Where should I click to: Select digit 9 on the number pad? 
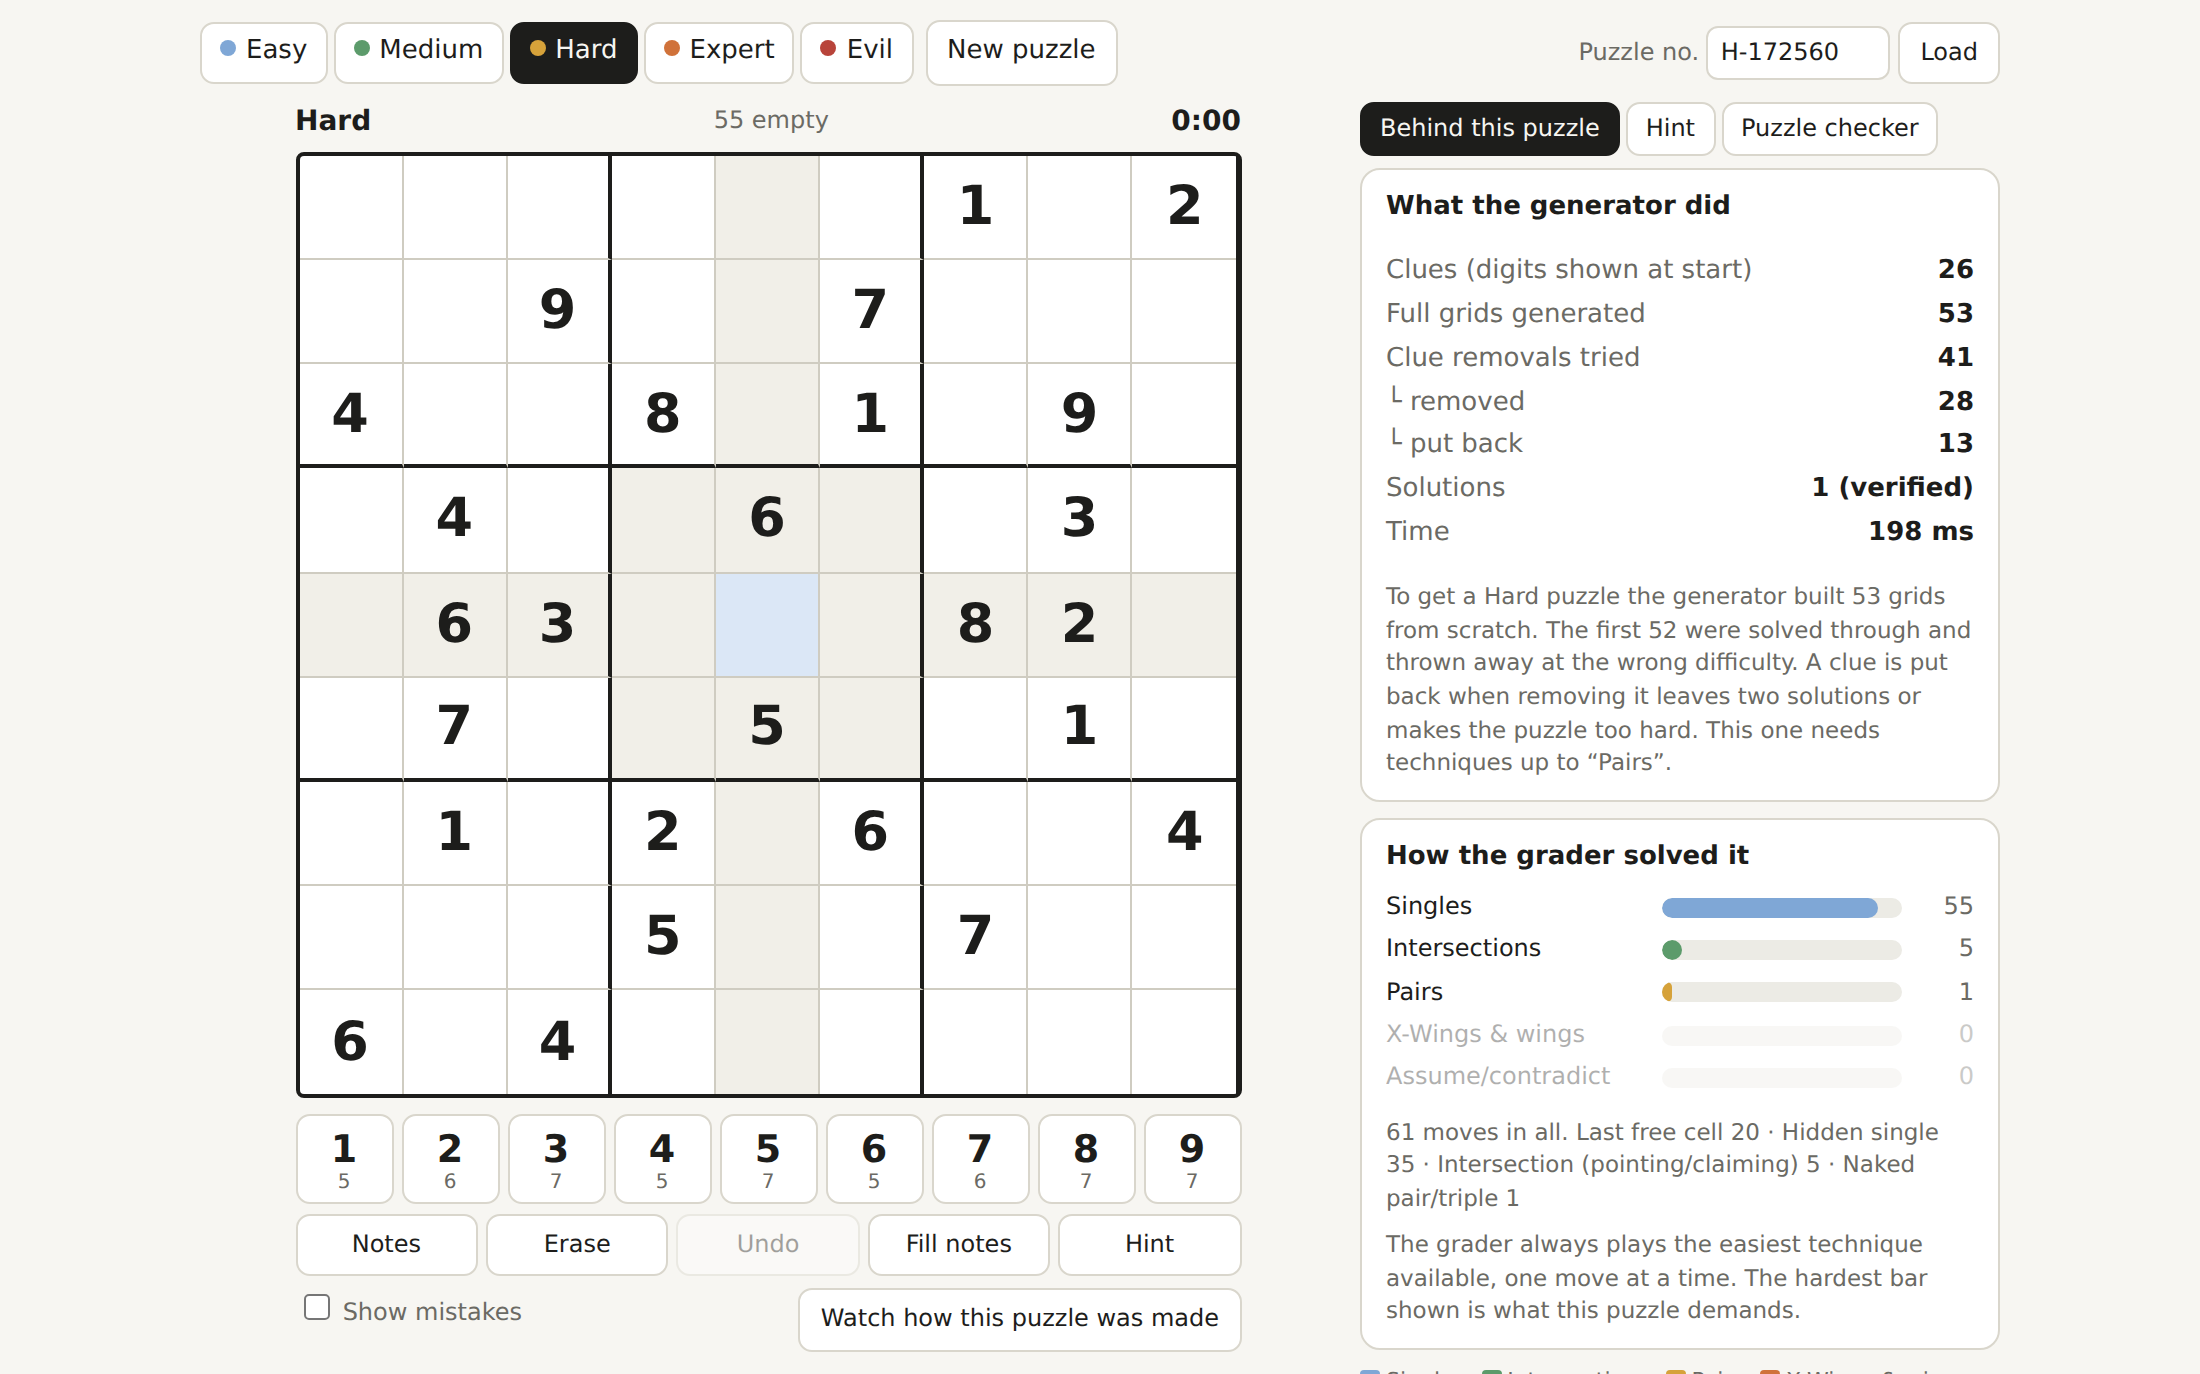1192,1159
